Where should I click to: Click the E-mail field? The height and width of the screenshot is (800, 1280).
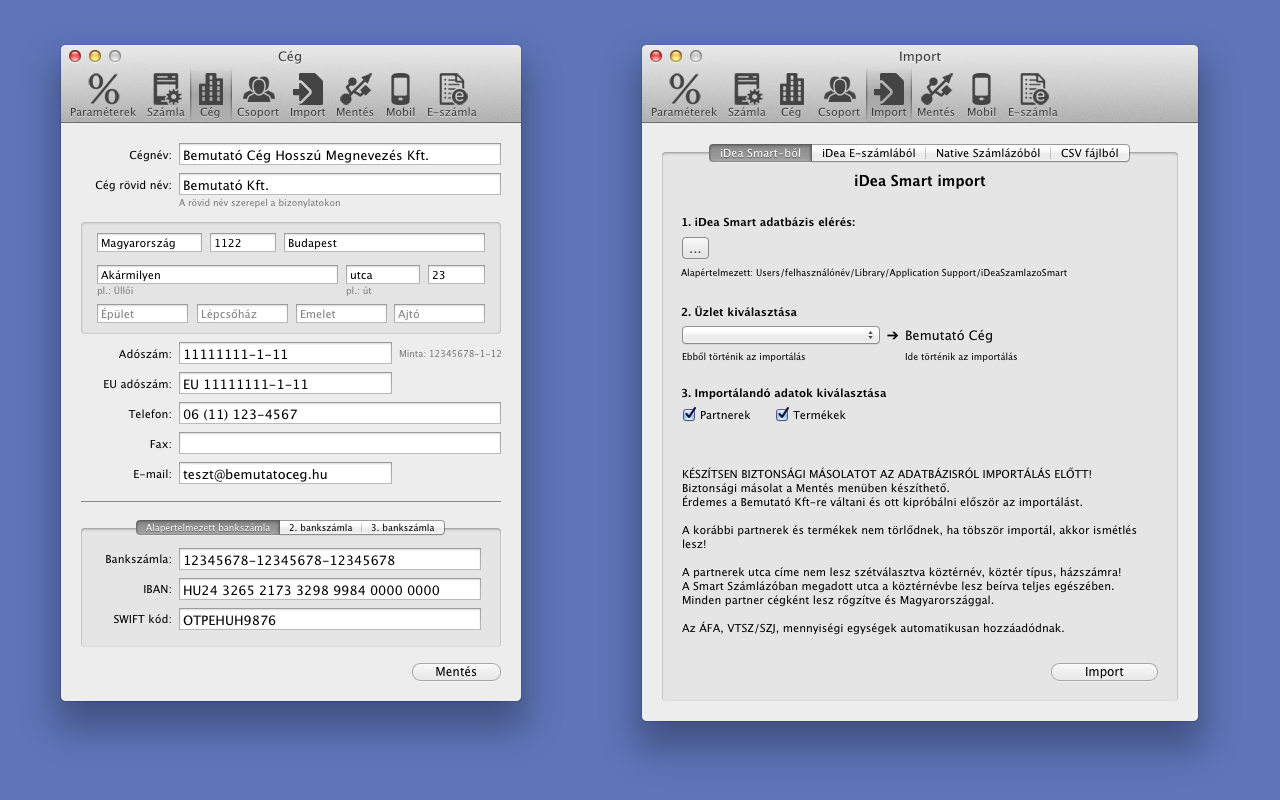285,473
